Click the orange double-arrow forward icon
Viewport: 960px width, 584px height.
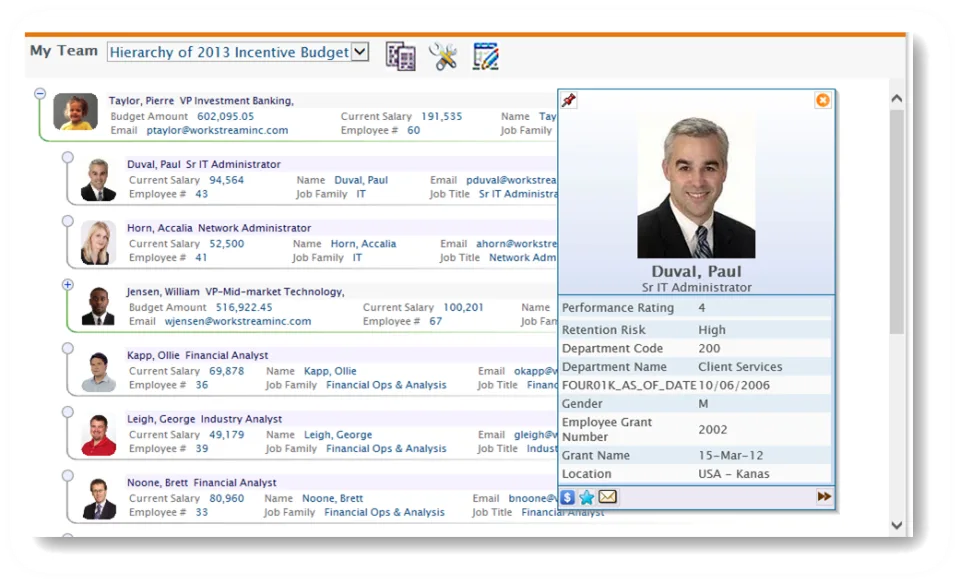(x=824, y=496)
